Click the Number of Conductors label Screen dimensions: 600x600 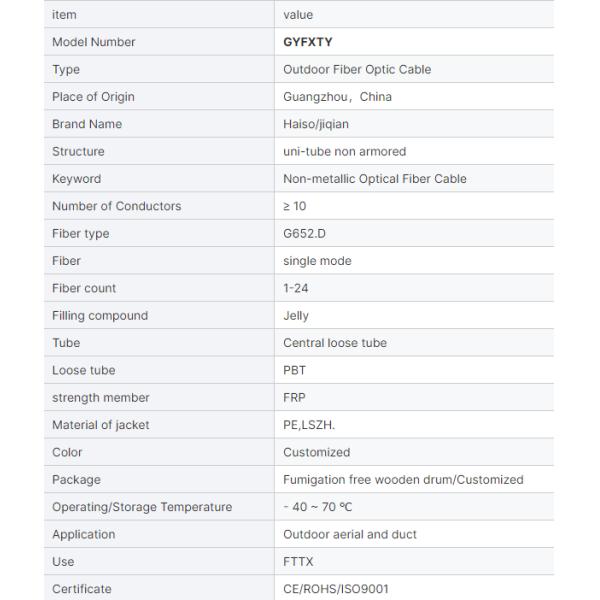coord(116,206)
